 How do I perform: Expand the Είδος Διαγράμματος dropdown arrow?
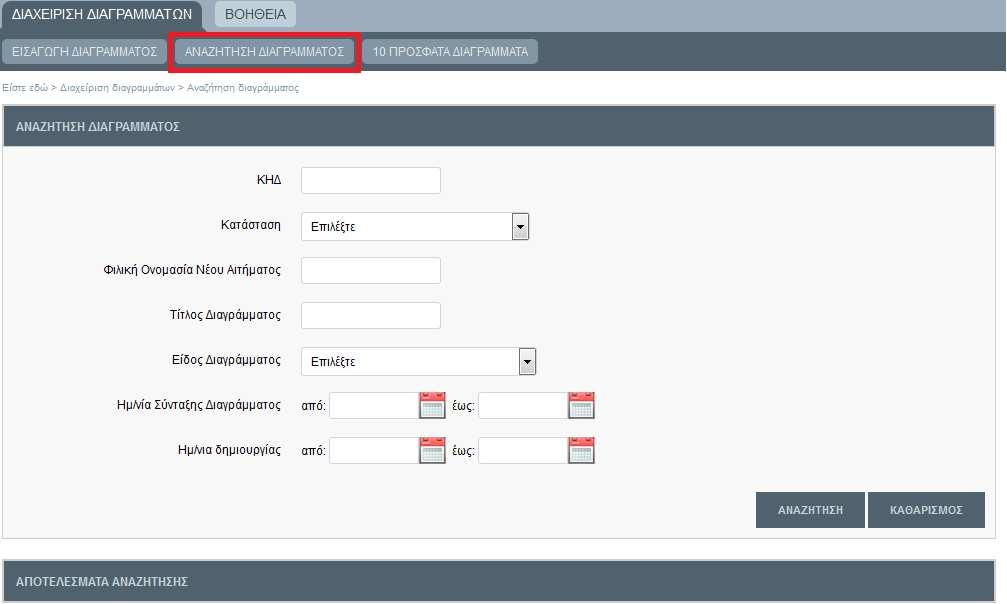pos(527,362)
